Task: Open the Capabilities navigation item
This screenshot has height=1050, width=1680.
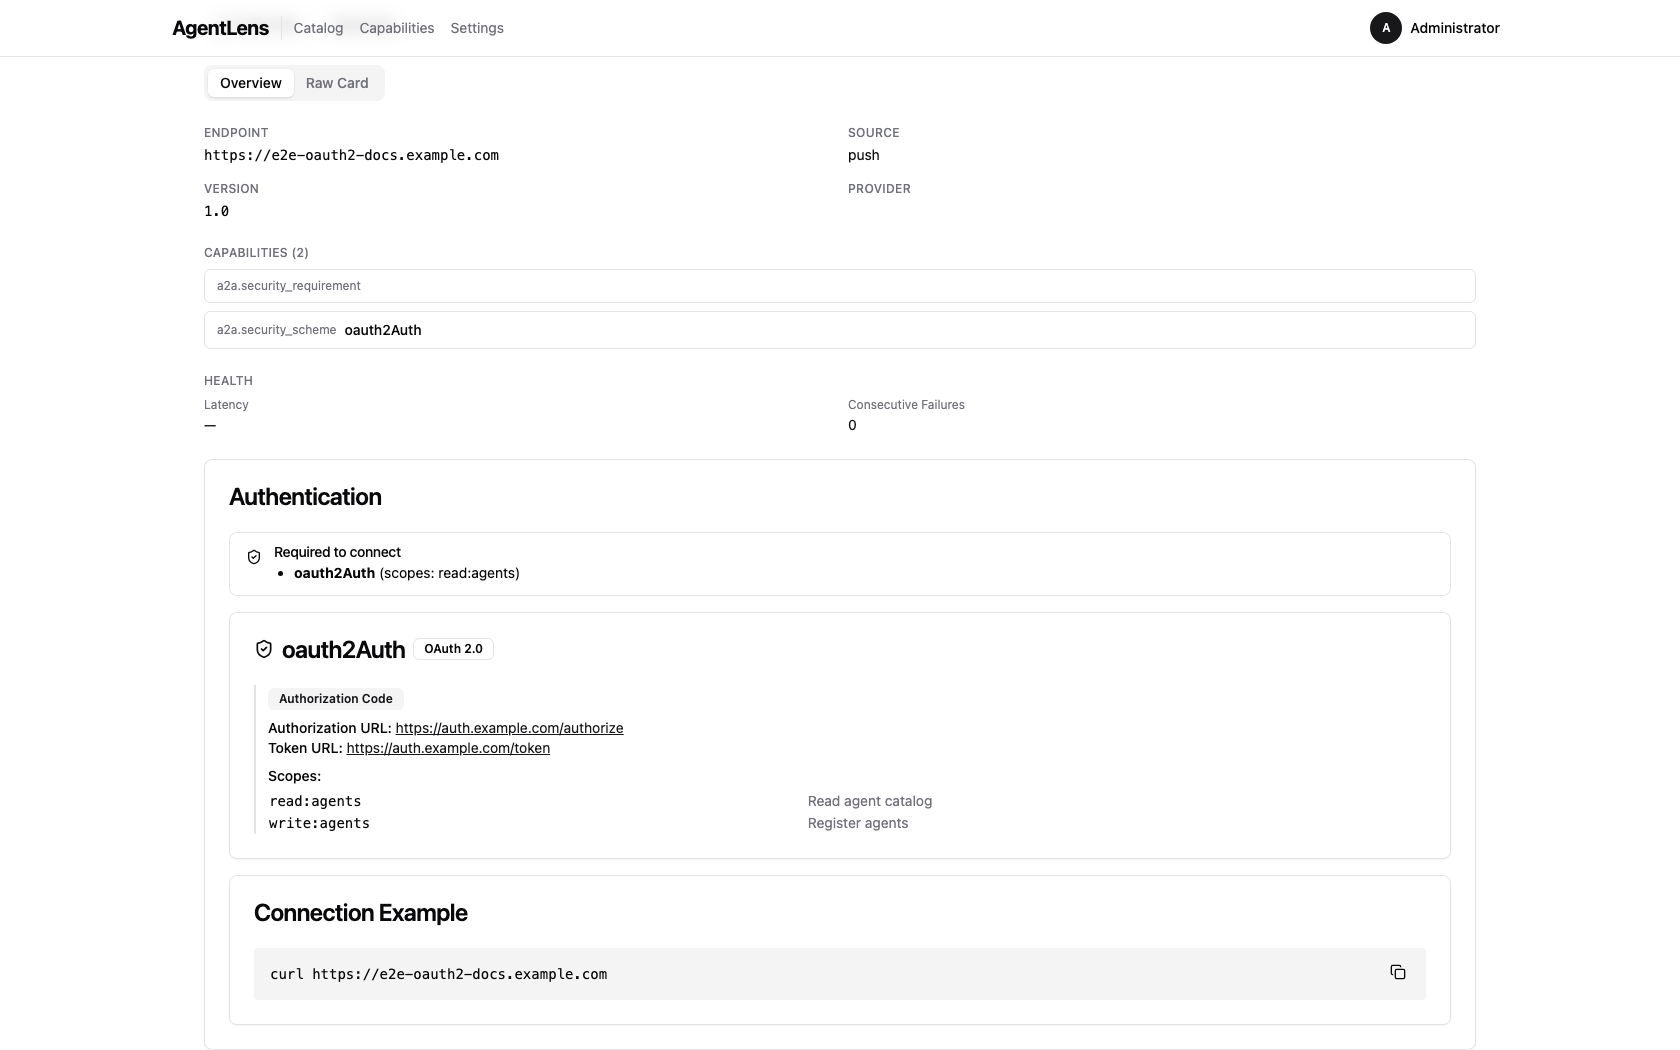Action: point(396,28)
